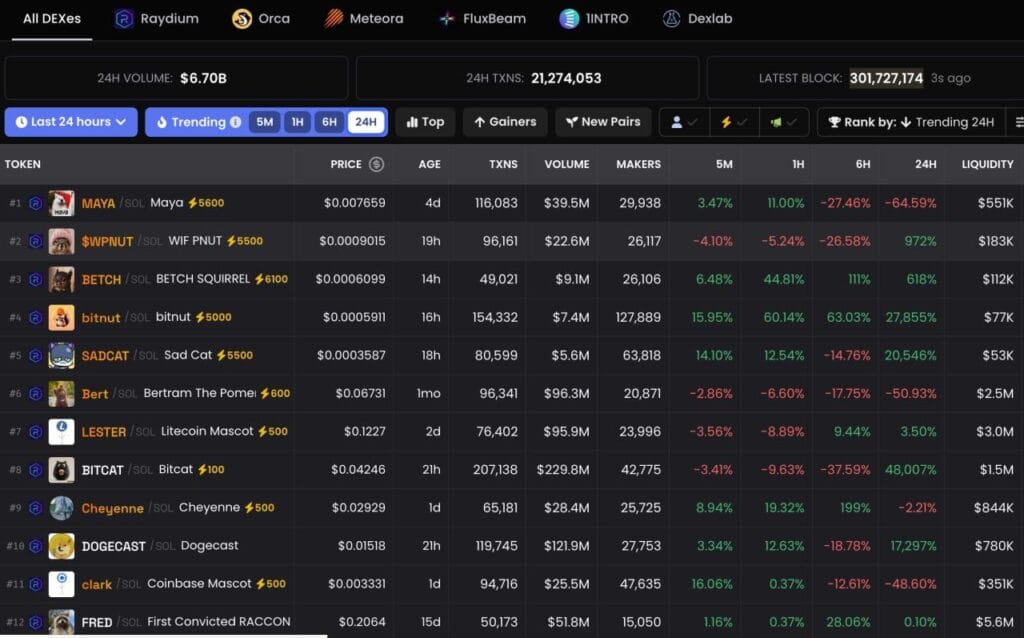Toggle the green megaphone ads filter
Viewport: 1024px width, 638px height.
pos(784,122)
